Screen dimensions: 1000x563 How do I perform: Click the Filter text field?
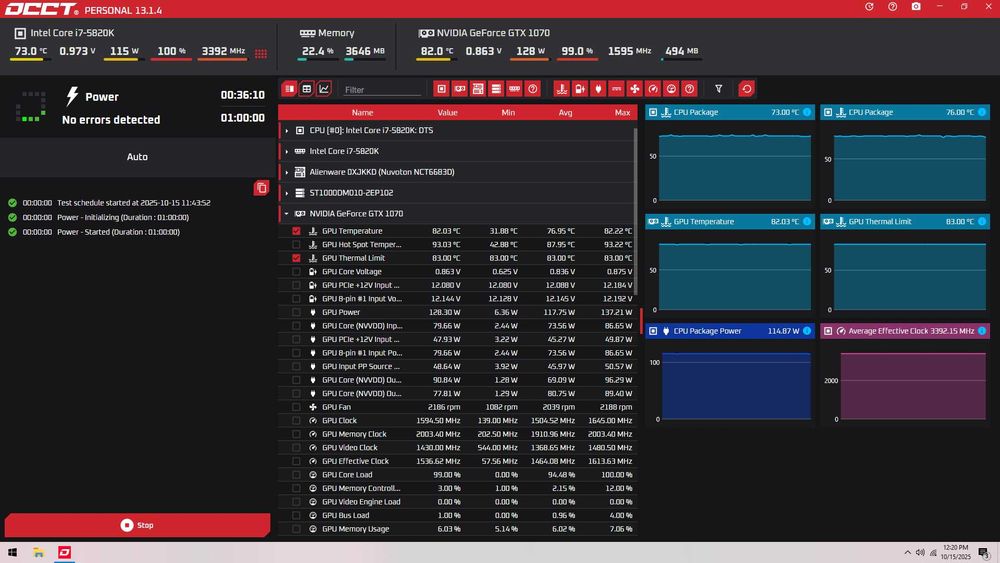[x=381, y=90]
